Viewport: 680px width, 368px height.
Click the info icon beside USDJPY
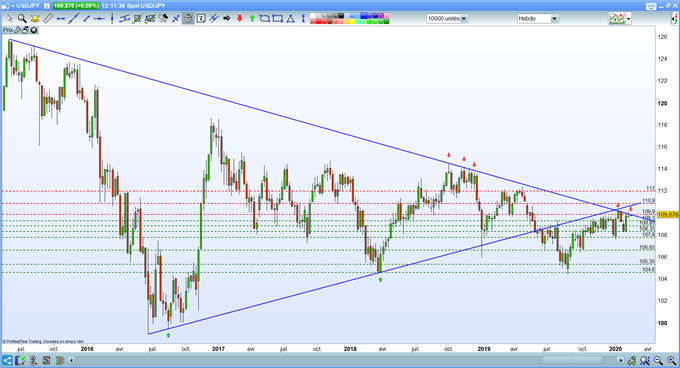click(47, 6)
